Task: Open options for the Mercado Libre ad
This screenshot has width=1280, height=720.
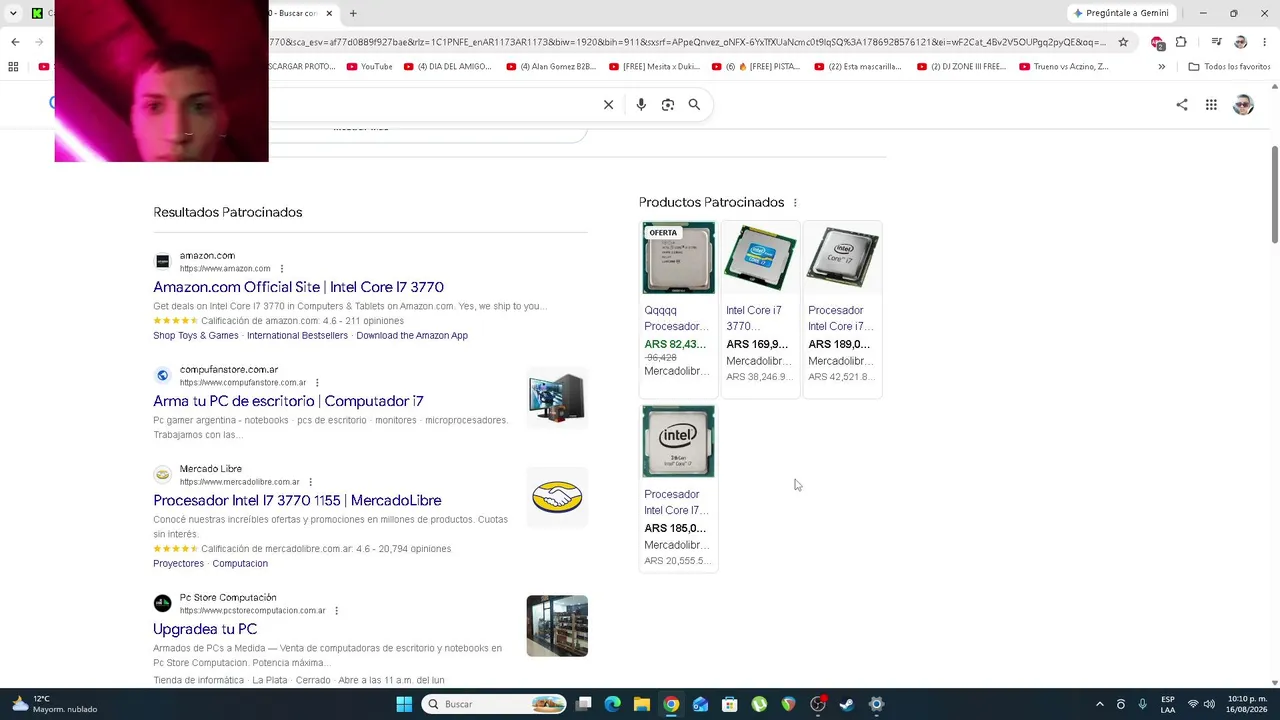Action: click(x=310, y=482)
